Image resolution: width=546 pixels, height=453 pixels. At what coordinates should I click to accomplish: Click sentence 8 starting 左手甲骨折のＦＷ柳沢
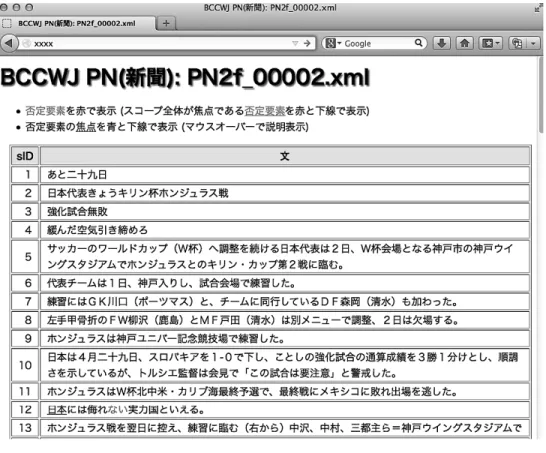[253, 320]
